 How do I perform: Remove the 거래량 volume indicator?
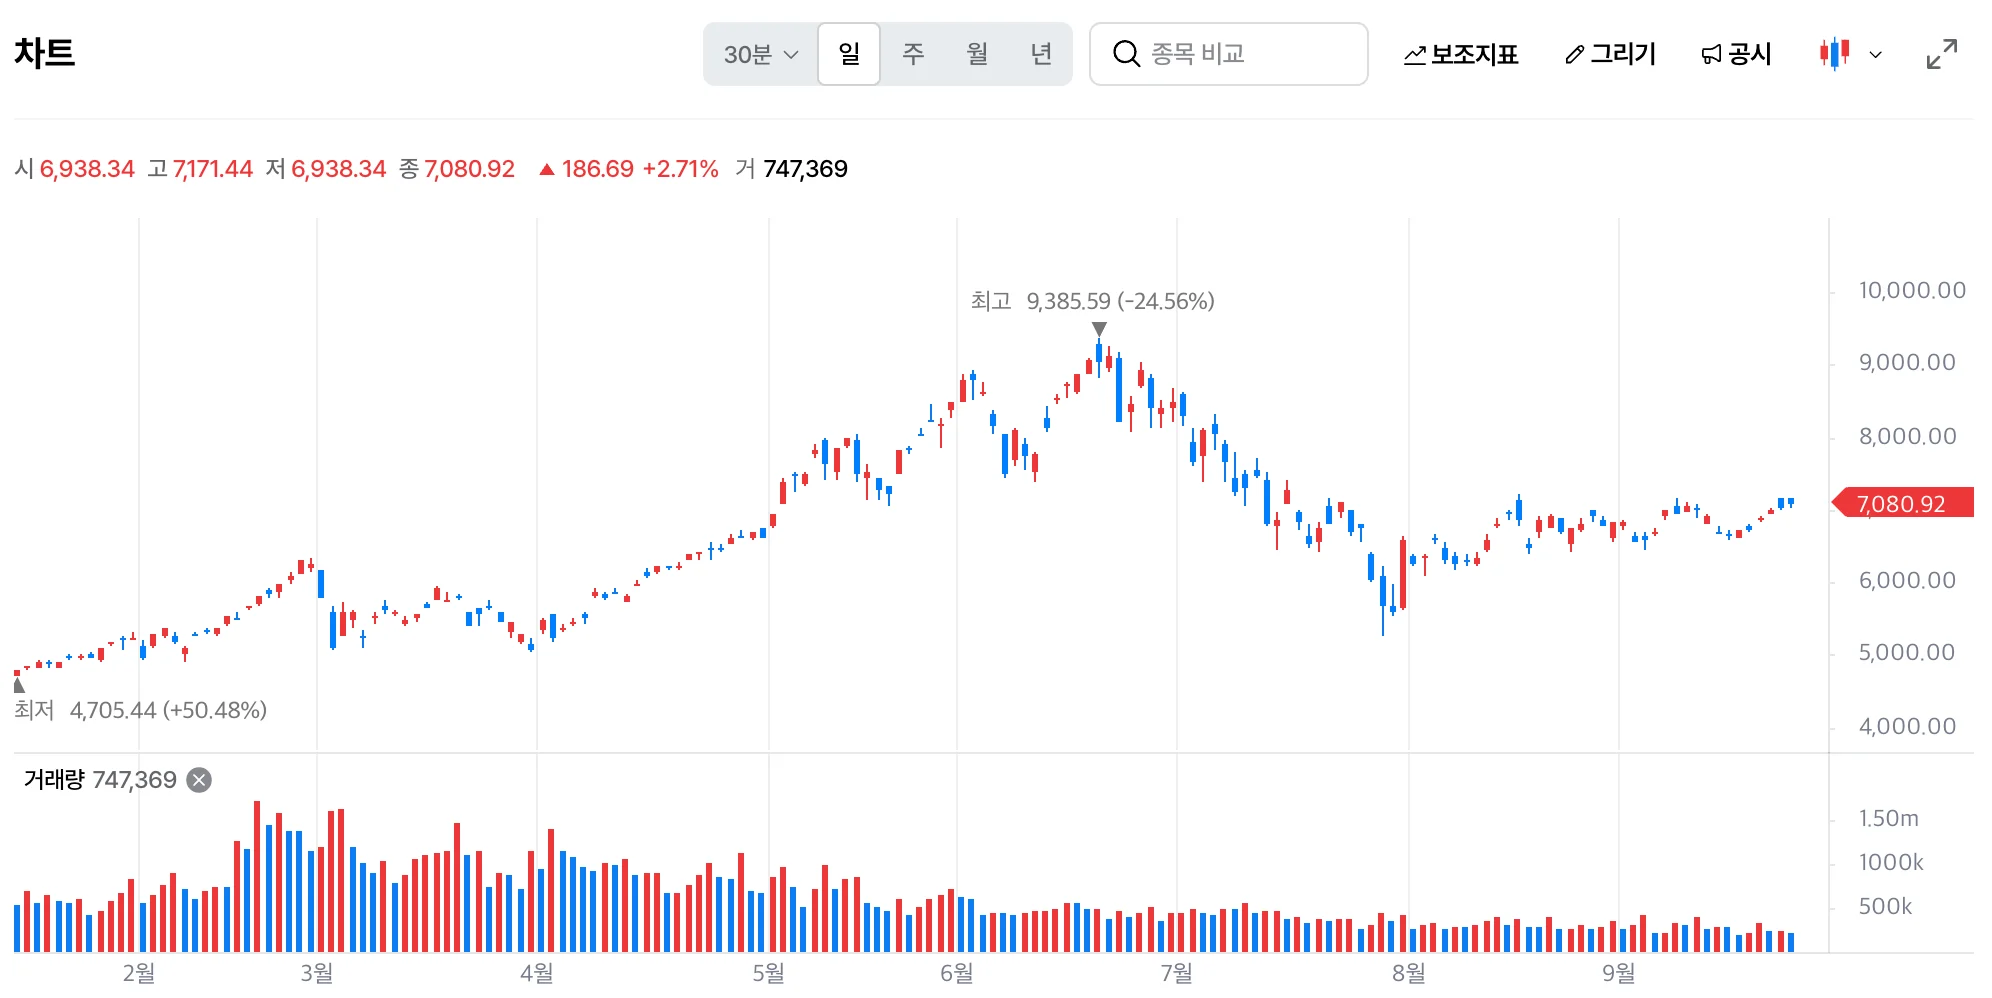(x=200, y=780)
